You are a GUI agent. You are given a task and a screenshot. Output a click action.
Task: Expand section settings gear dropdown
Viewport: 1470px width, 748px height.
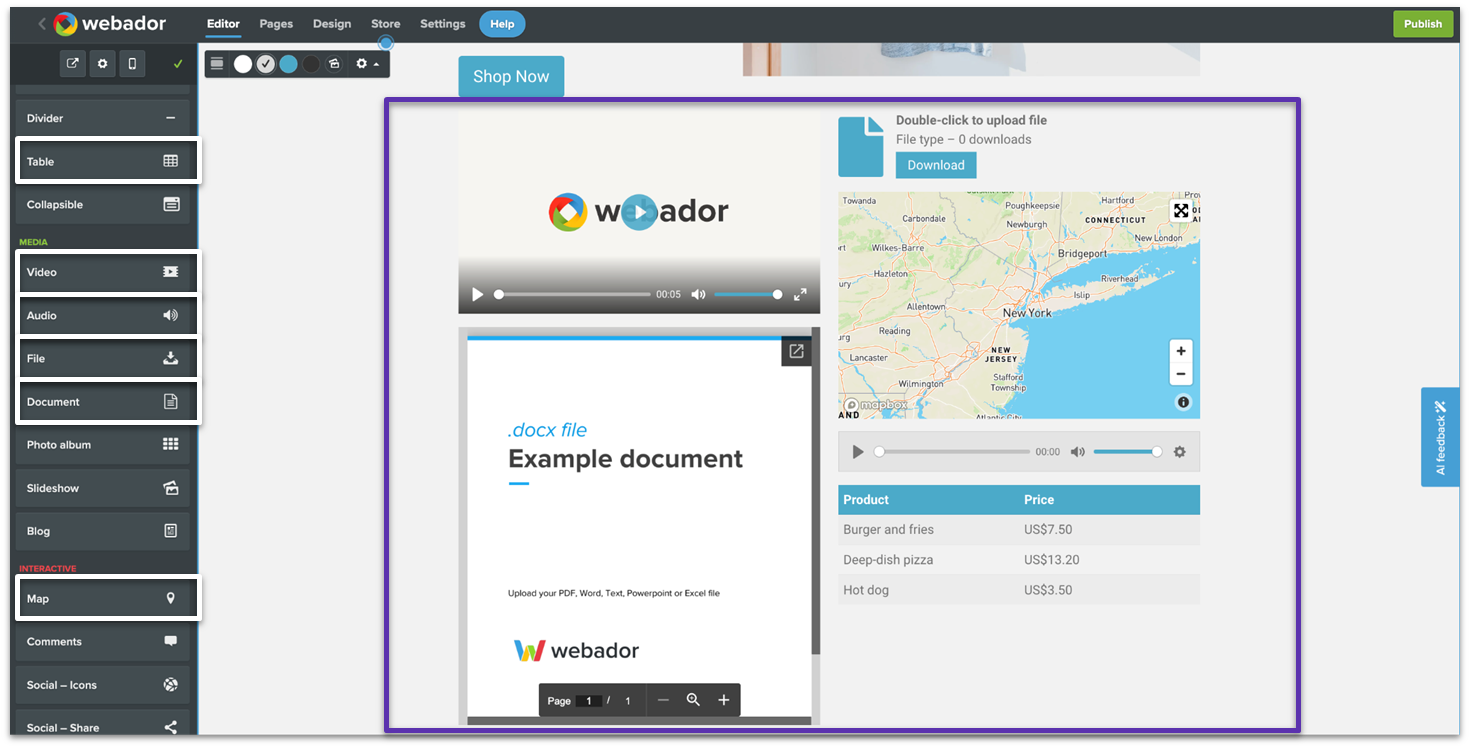[367, 64]
